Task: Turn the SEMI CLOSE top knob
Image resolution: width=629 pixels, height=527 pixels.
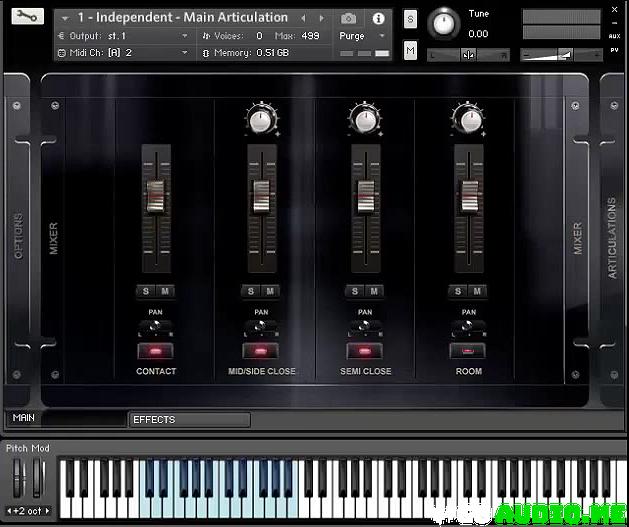Action: click(x=365, y=120)
